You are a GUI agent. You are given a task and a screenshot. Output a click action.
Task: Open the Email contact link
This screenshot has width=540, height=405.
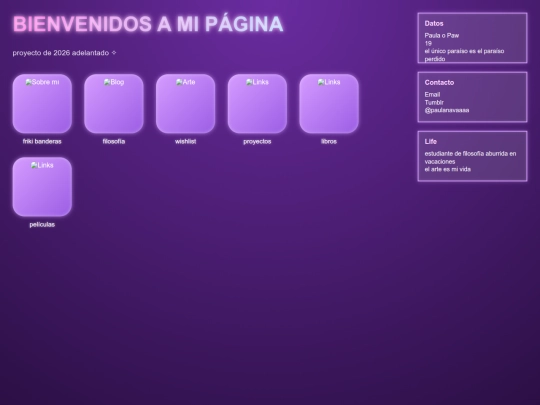pos(432,94)
